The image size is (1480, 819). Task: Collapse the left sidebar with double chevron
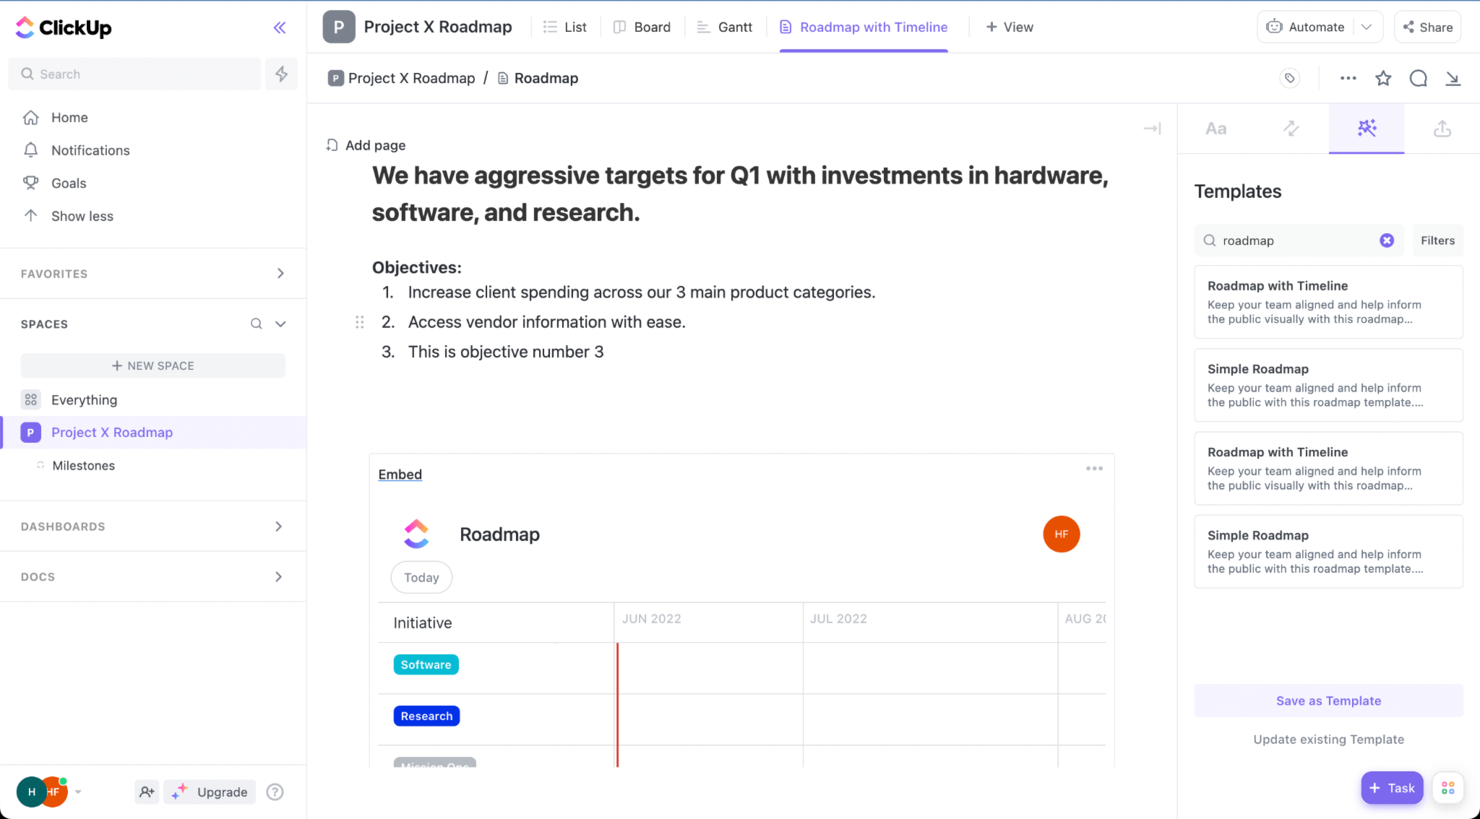[x=279, y=27]
